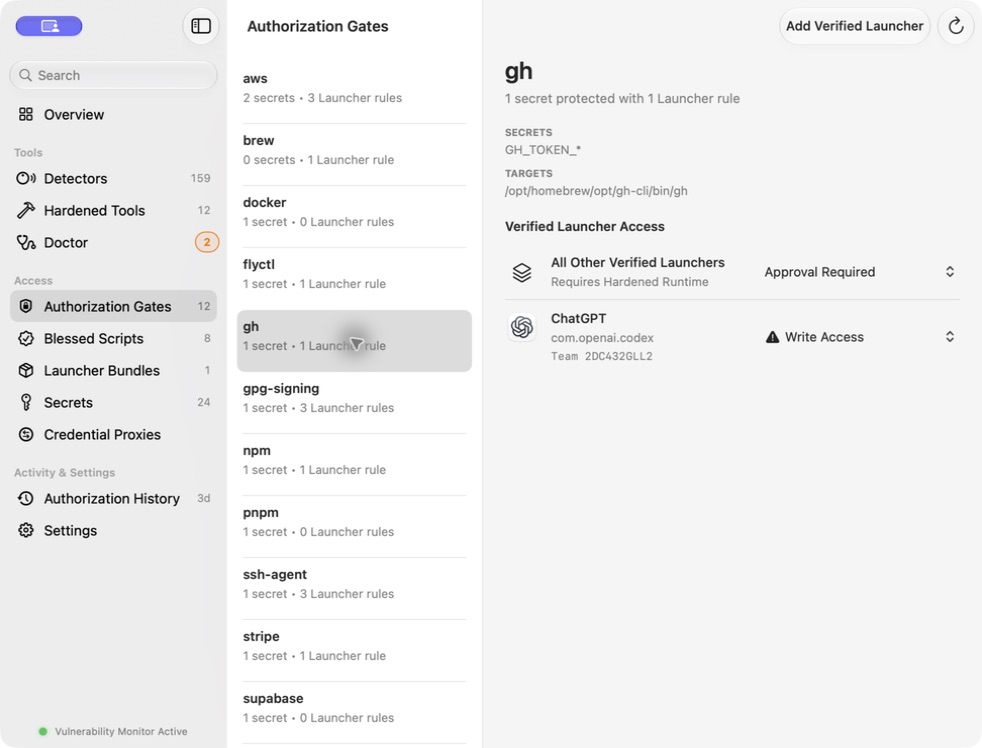Click the Doctor badge showing 2
982x748 pixels.
tap(207, 242)
